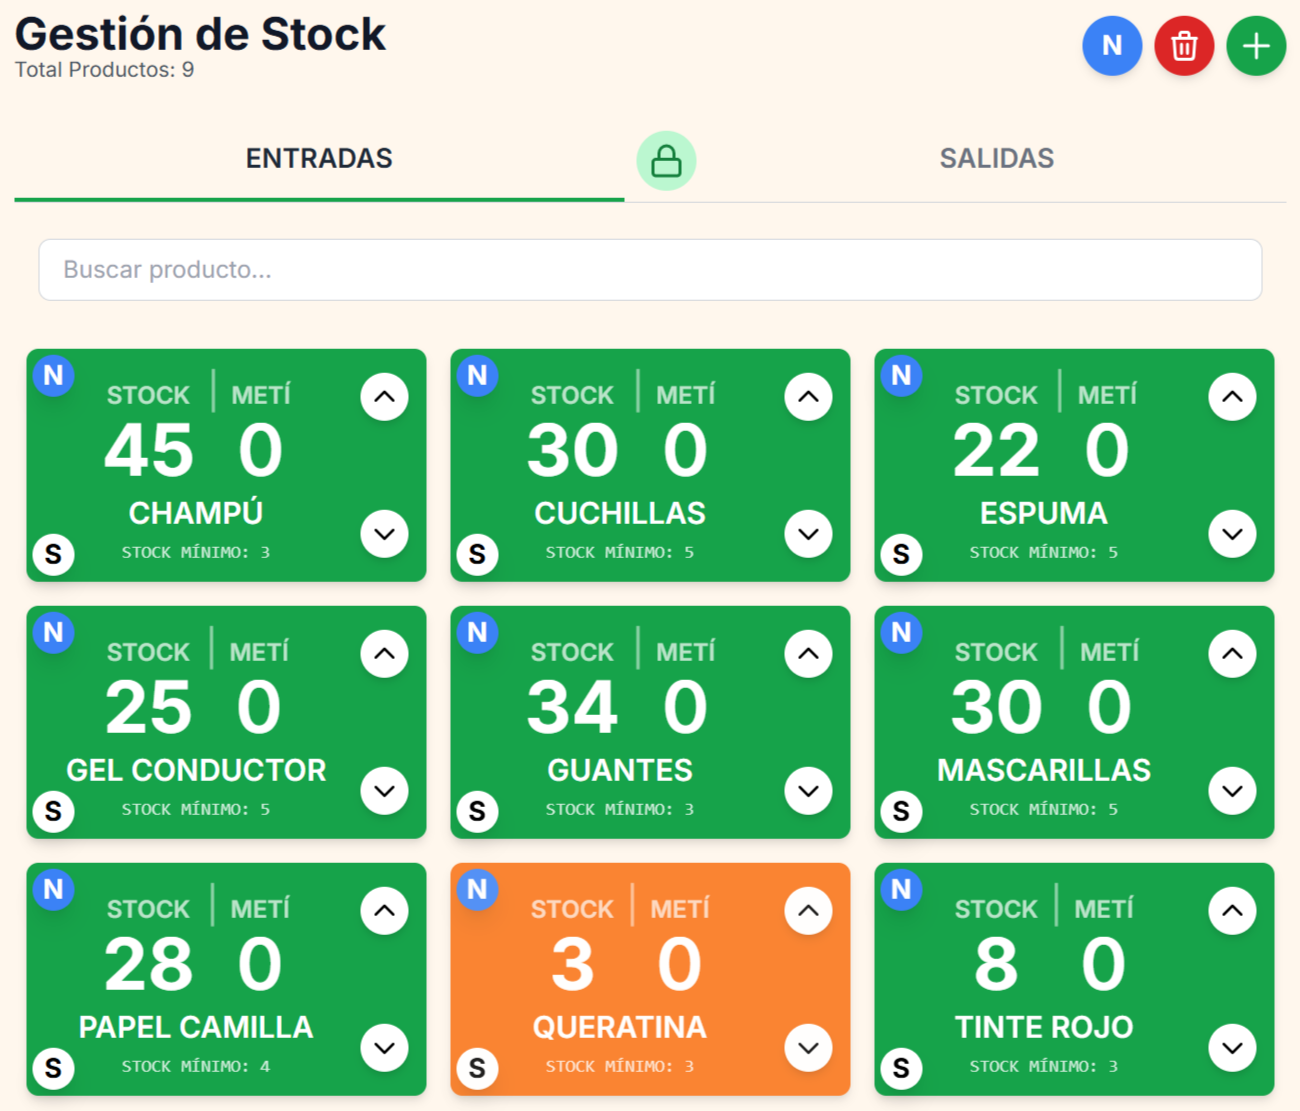Image resolution: width=1300 pixels, height=1111 pixels.
Task: Click the S badge on the Cuchillas card
Action: (x=478, y=556)
